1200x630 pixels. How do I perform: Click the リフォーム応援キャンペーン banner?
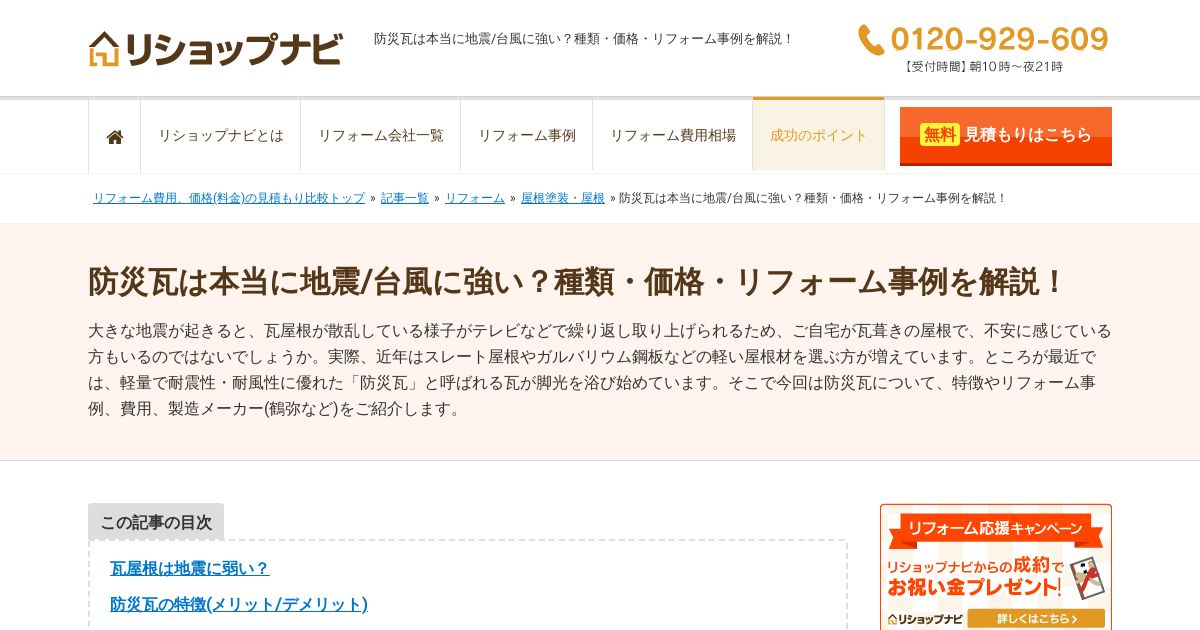pyautogui.click(x=996, y=567)
